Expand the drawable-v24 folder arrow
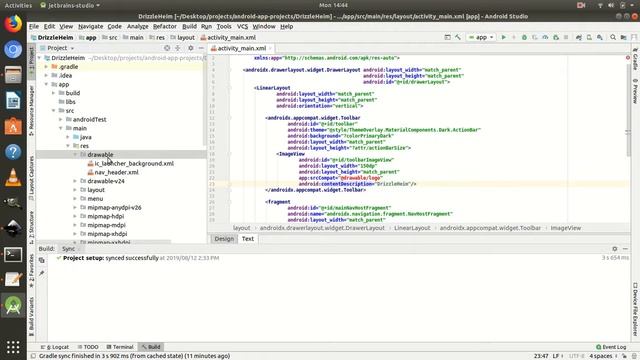Viewport: 640px width, 360px height. (x=75, y=181)
